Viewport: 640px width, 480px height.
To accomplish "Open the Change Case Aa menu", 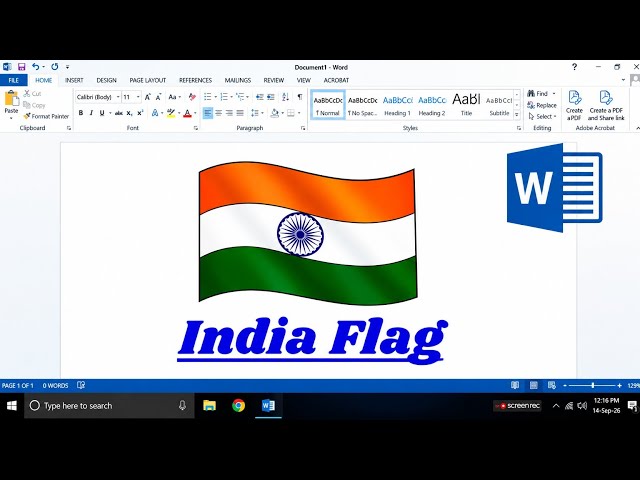I will pos(174,97).
